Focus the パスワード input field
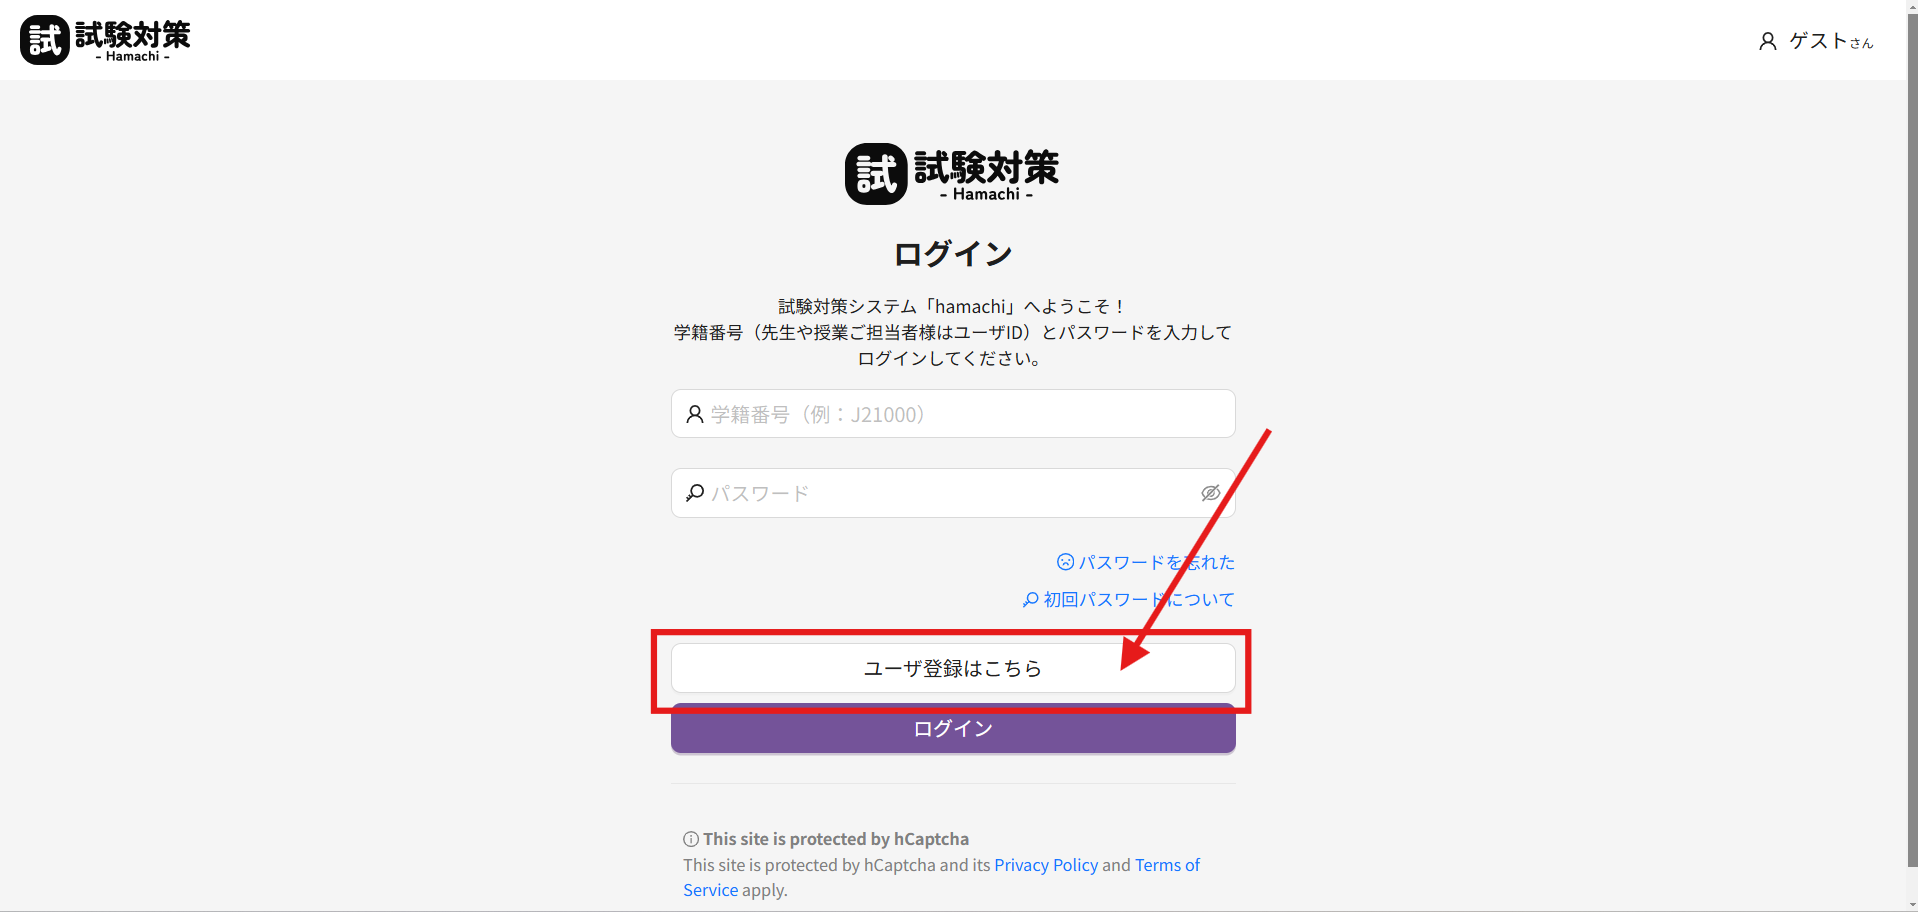 pos(950,493)
